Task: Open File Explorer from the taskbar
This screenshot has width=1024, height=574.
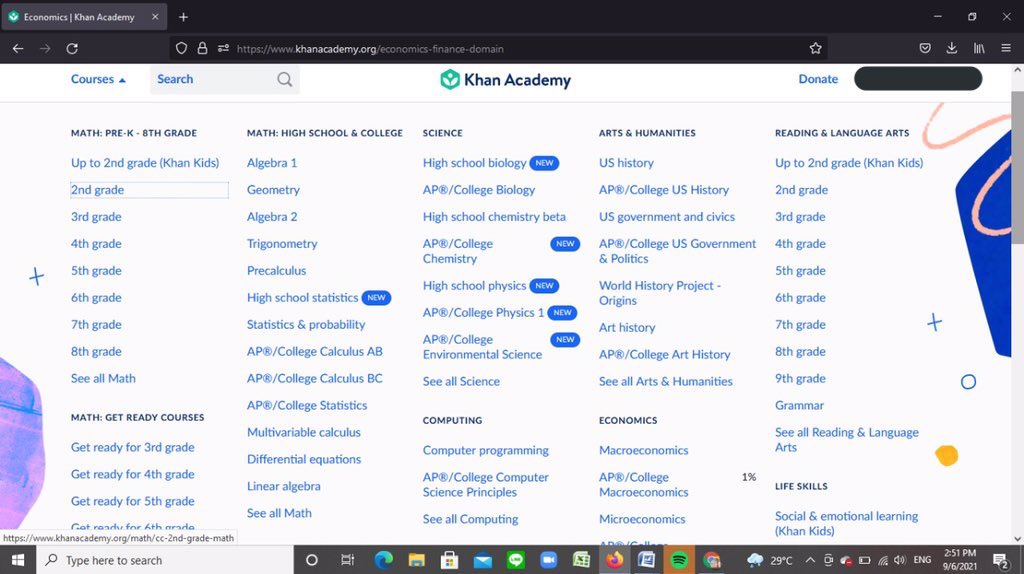Action: tap(417, 560)
